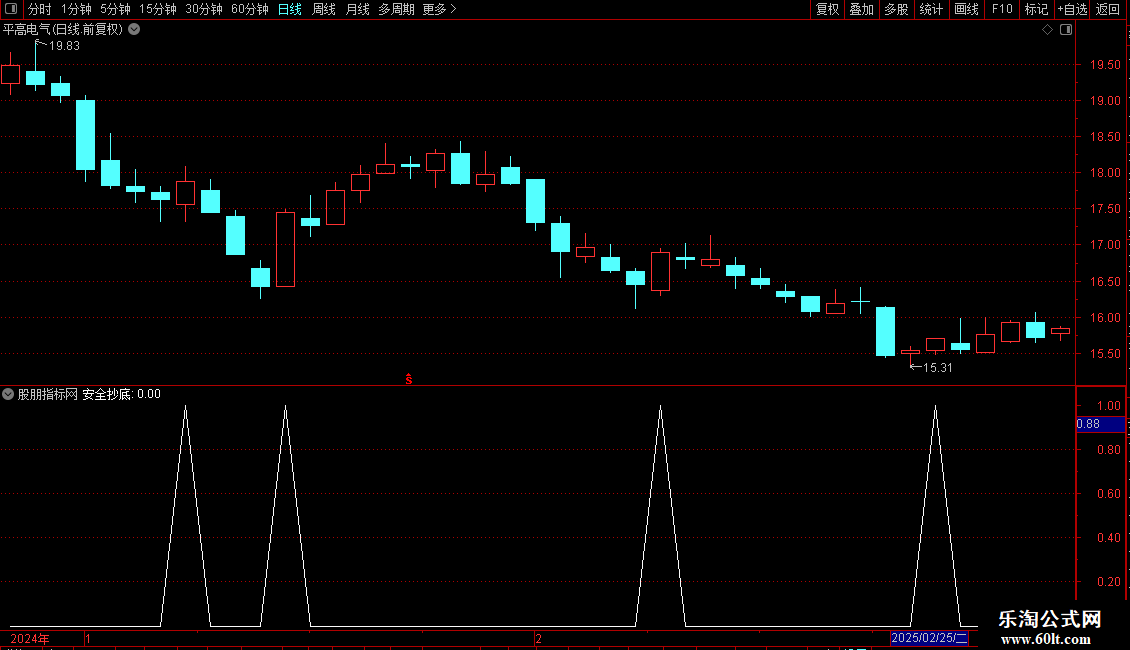This screenshot has height=650, width=1130.
Task: Expand the 更多 more periods menu
Action: (440, 9)
